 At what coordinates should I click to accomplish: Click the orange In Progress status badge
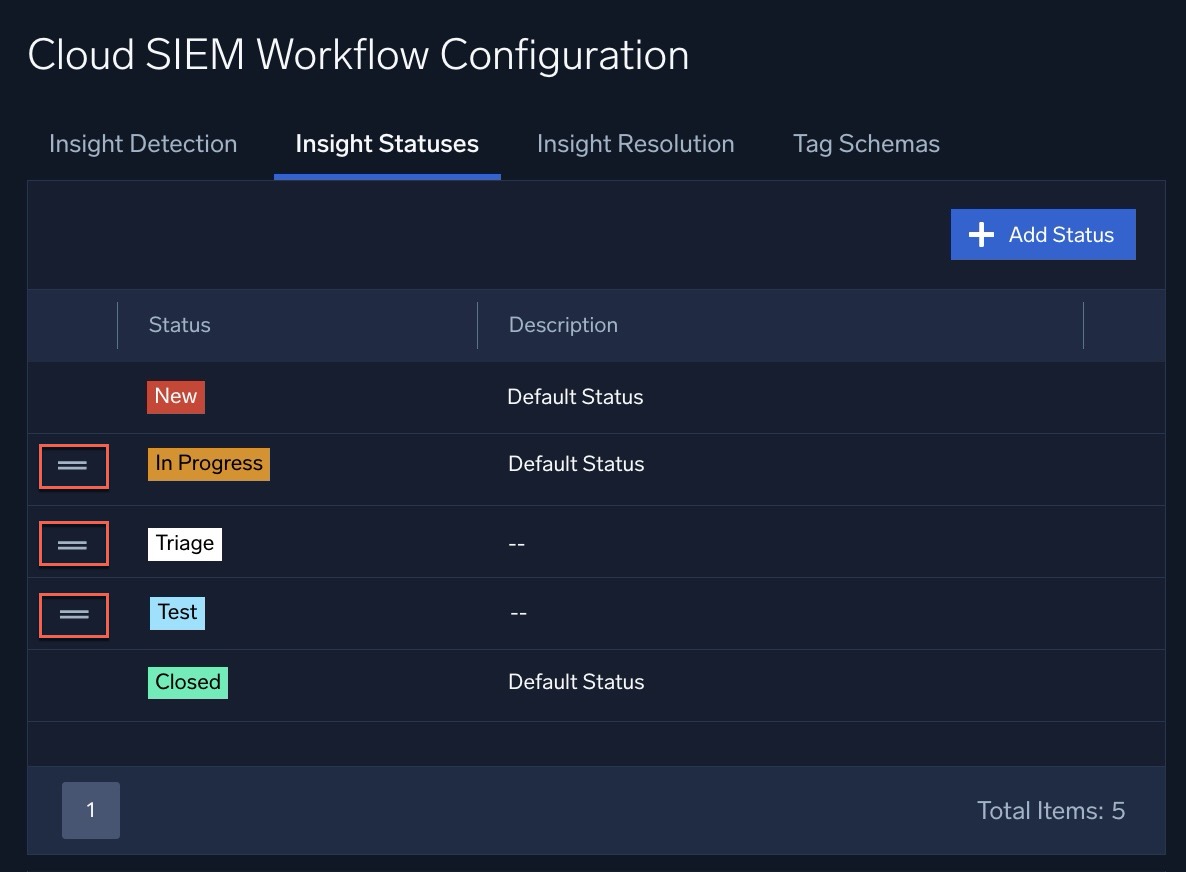tap(209, 464)
